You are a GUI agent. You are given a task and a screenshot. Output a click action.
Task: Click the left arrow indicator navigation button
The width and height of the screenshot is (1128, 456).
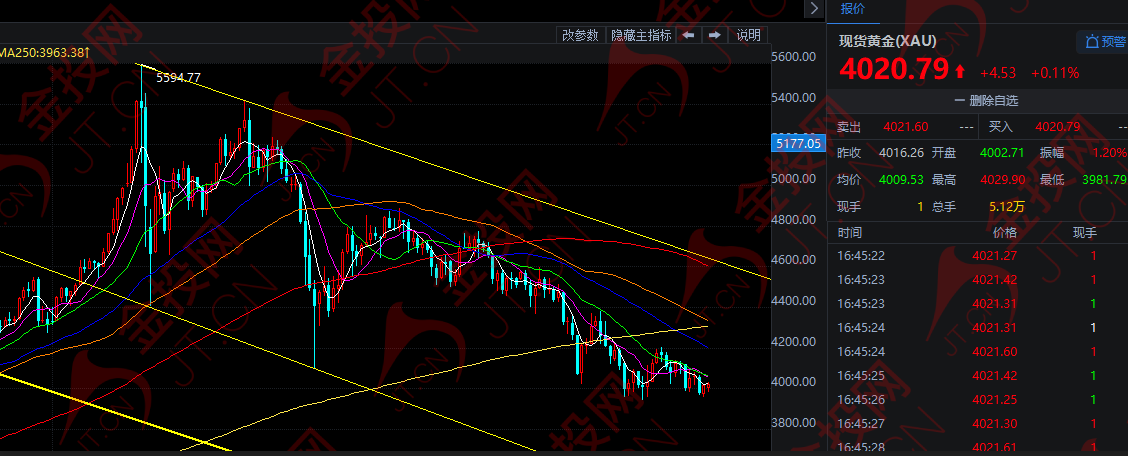tap(688, 35)
